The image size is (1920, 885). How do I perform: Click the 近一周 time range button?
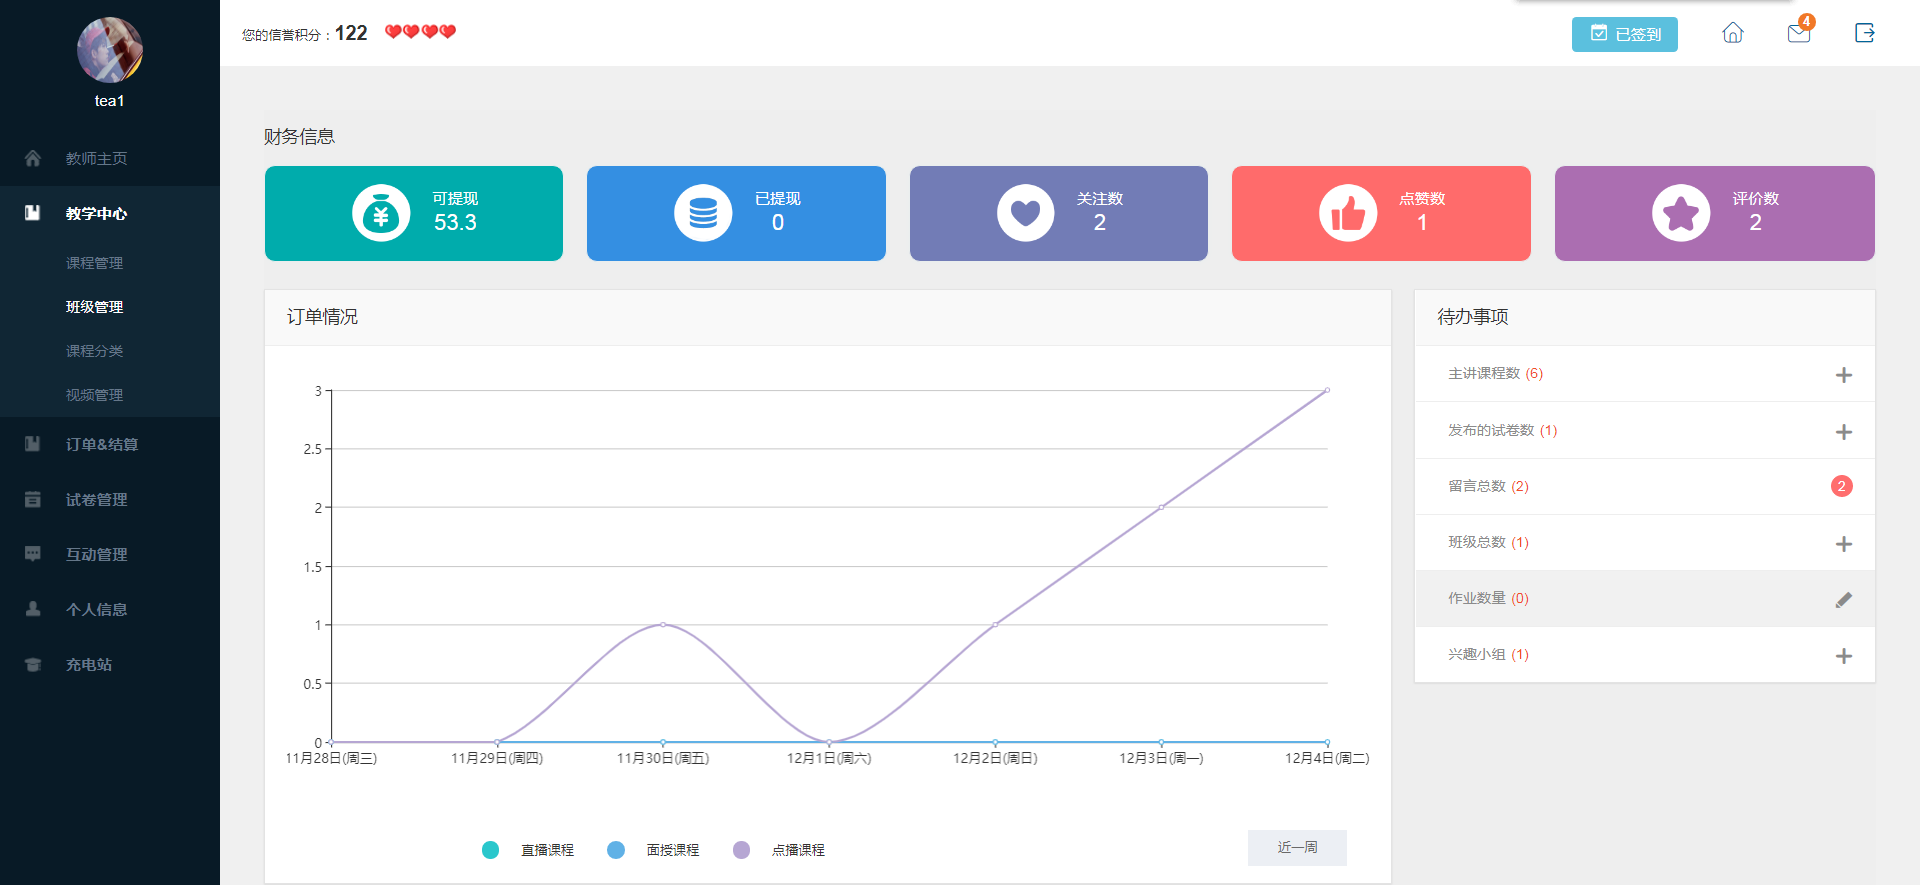point(1297,847)
